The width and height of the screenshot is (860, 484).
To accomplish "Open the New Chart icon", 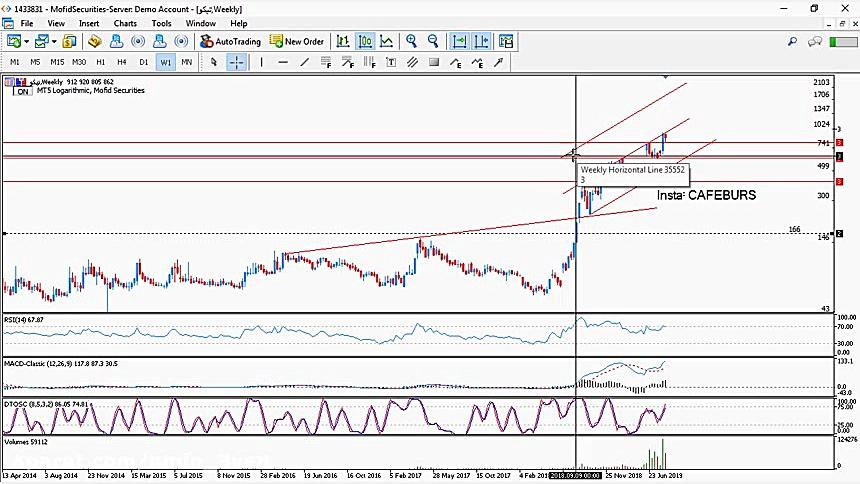I will click(x=14, y=41).
